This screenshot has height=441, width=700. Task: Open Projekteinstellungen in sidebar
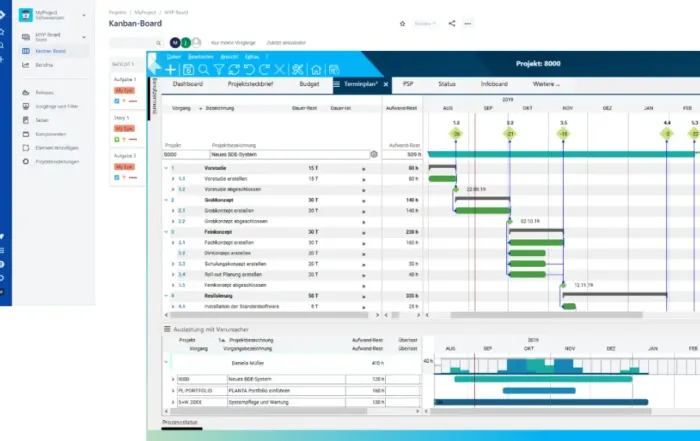click(x=57, y=162)
